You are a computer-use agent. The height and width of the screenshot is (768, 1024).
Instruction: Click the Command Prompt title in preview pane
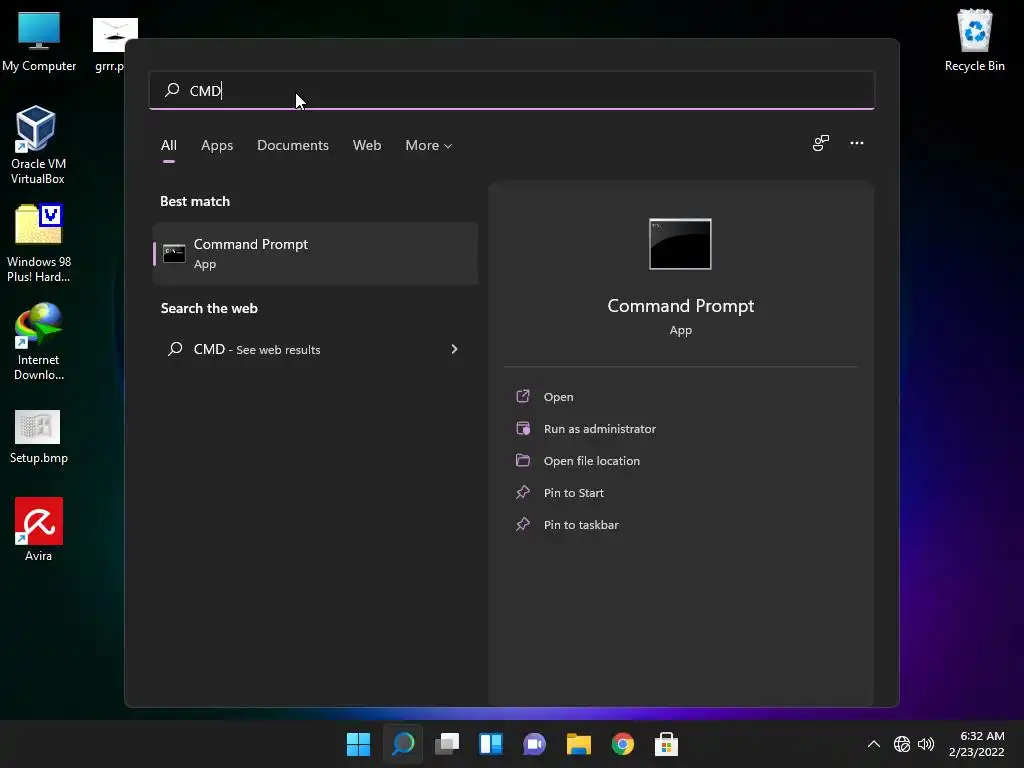pyautogui.click(x=680, y=306)
